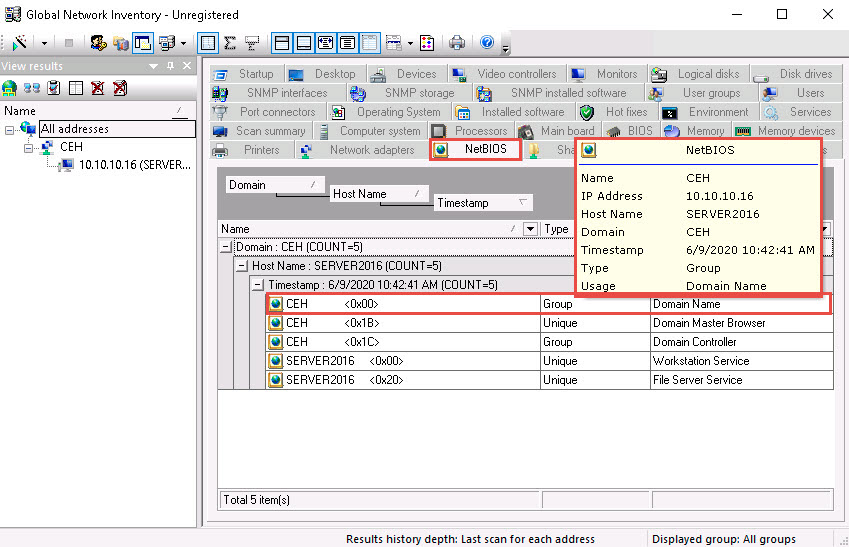849x547 pixels.
Task: Click the first red X delete icon
Action: 97,88
